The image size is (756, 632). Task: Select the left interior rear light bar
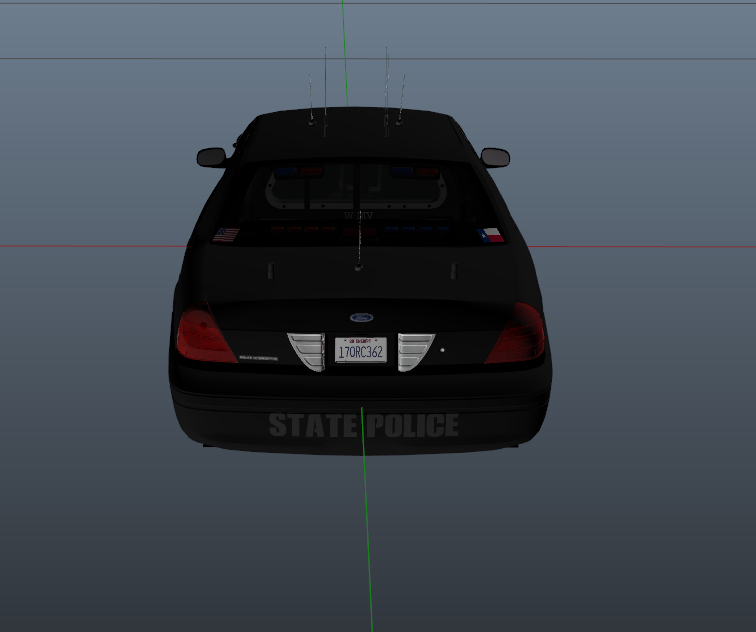click(x=296, y=172)
